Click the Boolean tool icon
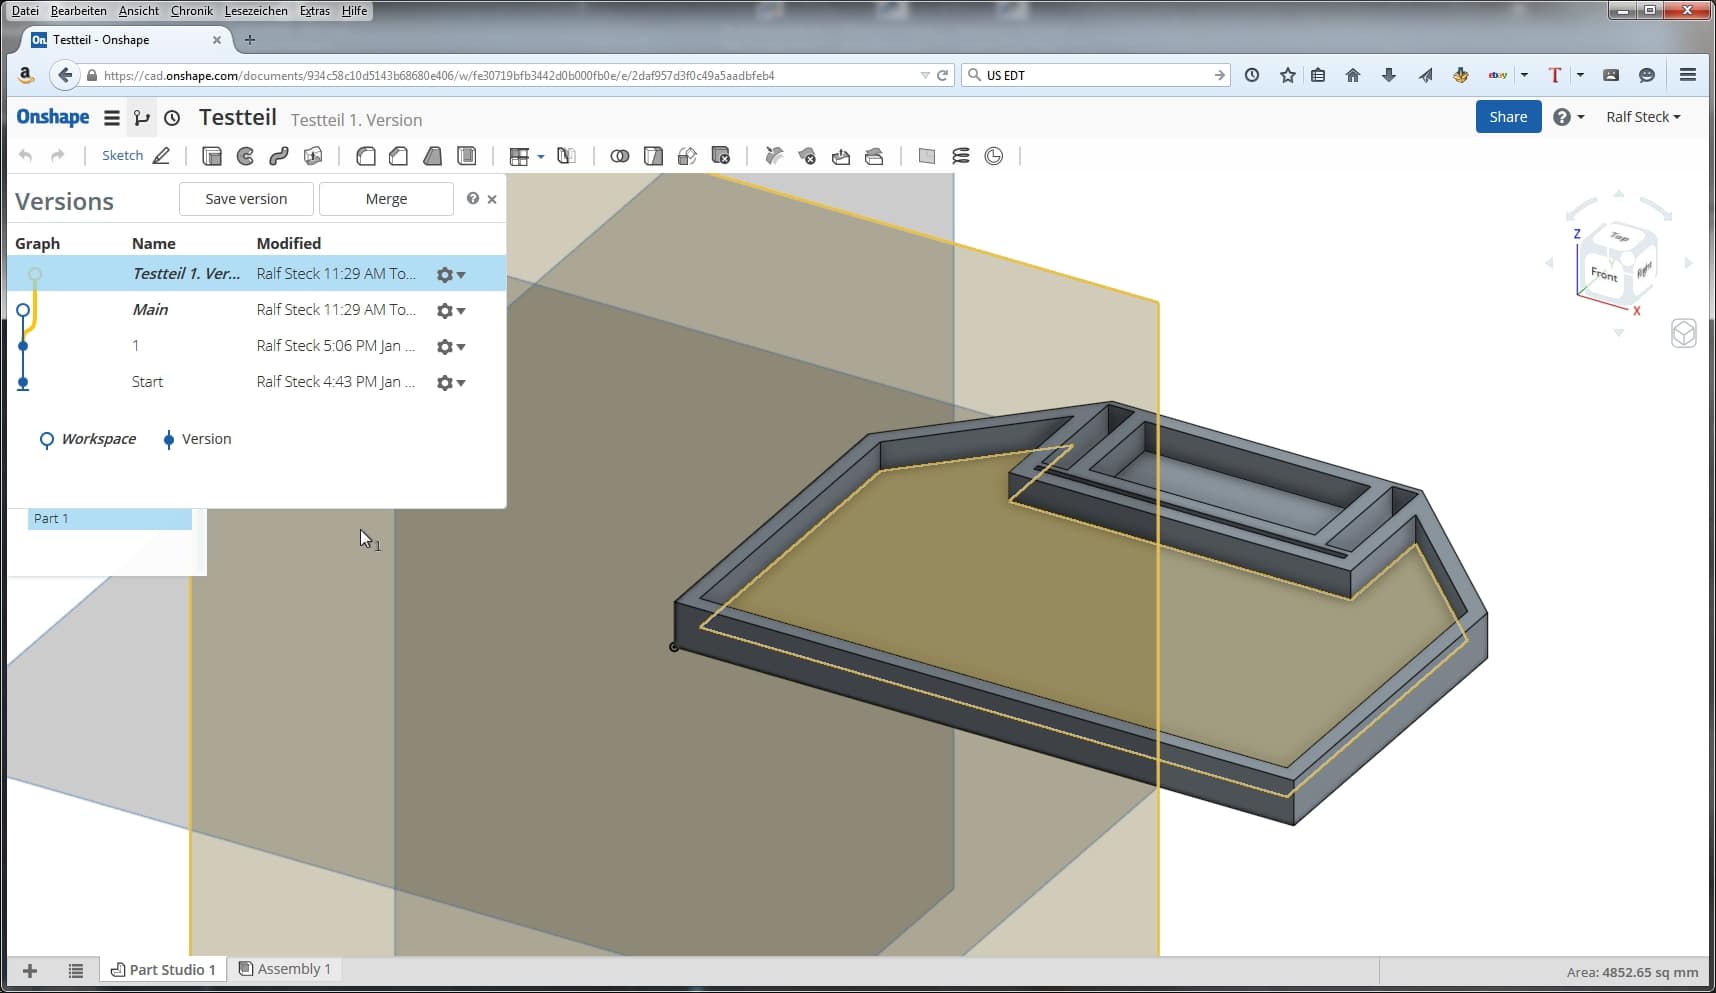 pos(619,156)
